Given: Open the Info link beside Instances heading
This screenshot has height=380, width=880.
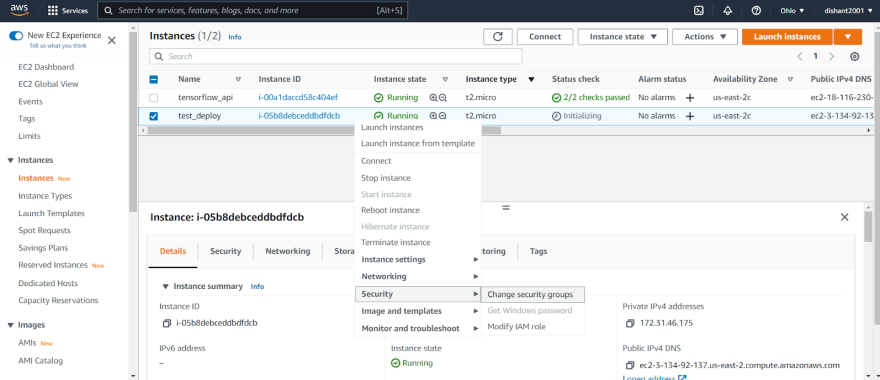Looking at the screenshot, I should click(x=235, y=37).
